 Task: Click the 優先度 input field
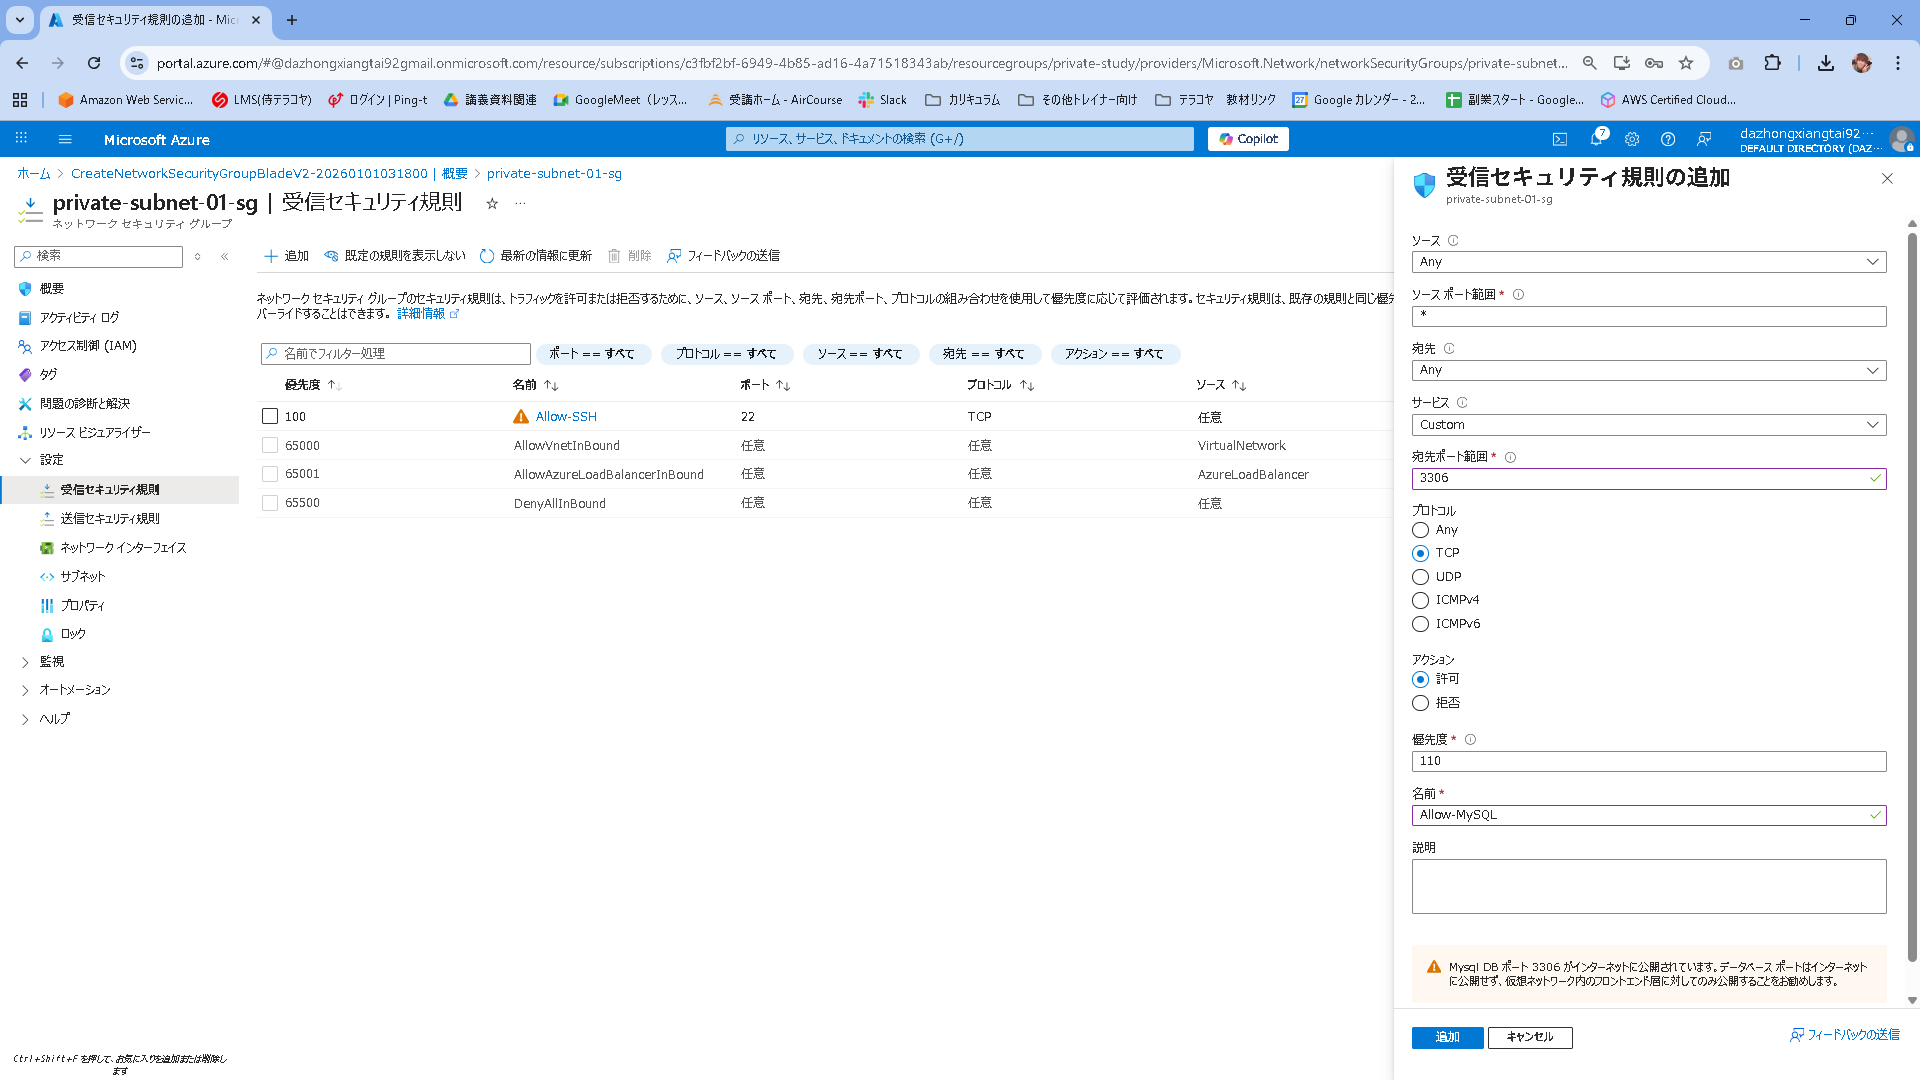point(1648,761)
